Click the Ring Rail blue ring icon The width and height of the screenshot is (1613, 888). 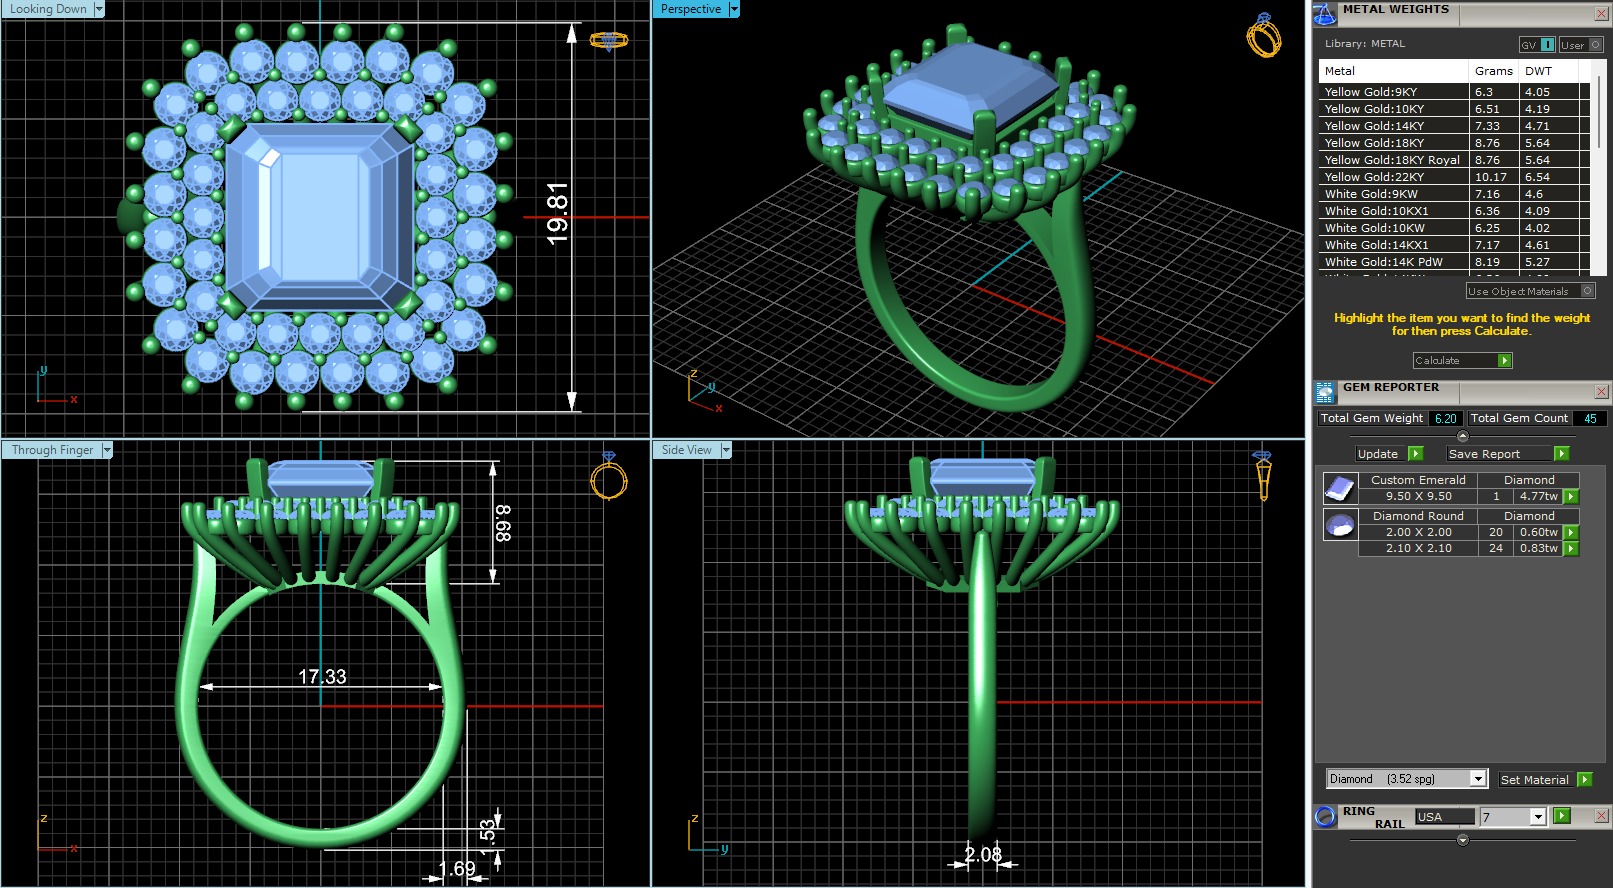(x=1325, y=817)
